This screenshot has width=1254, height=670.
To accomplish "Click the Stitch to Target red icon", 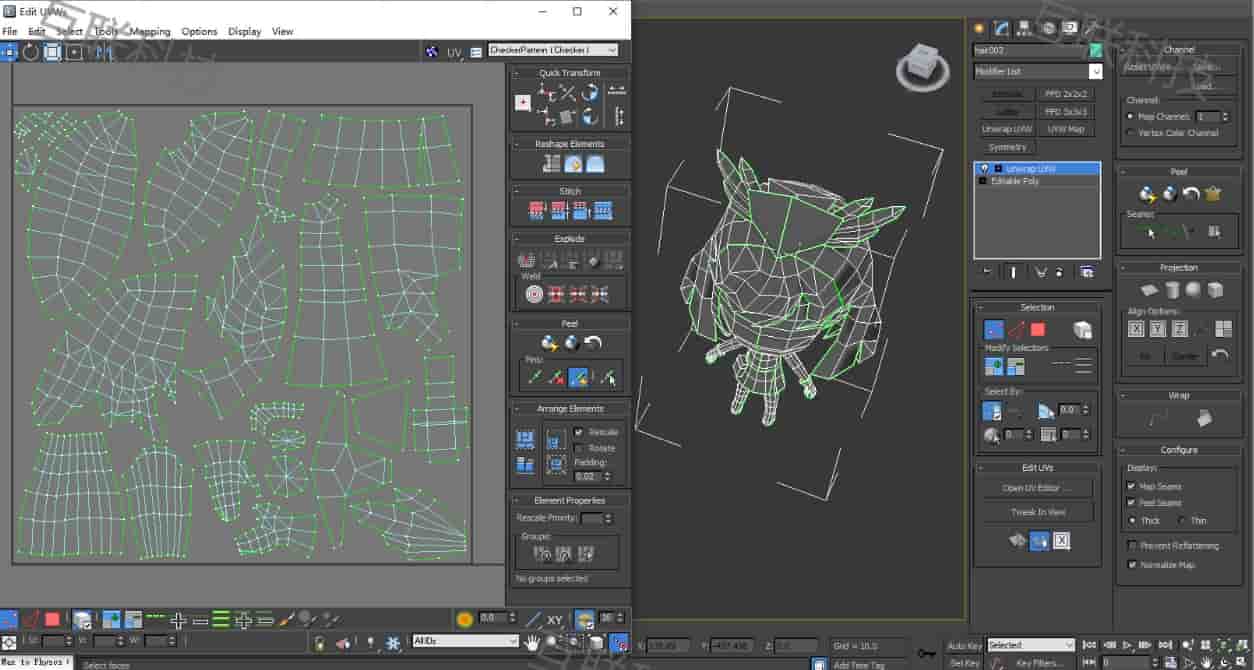I will [x=535, y=211].
